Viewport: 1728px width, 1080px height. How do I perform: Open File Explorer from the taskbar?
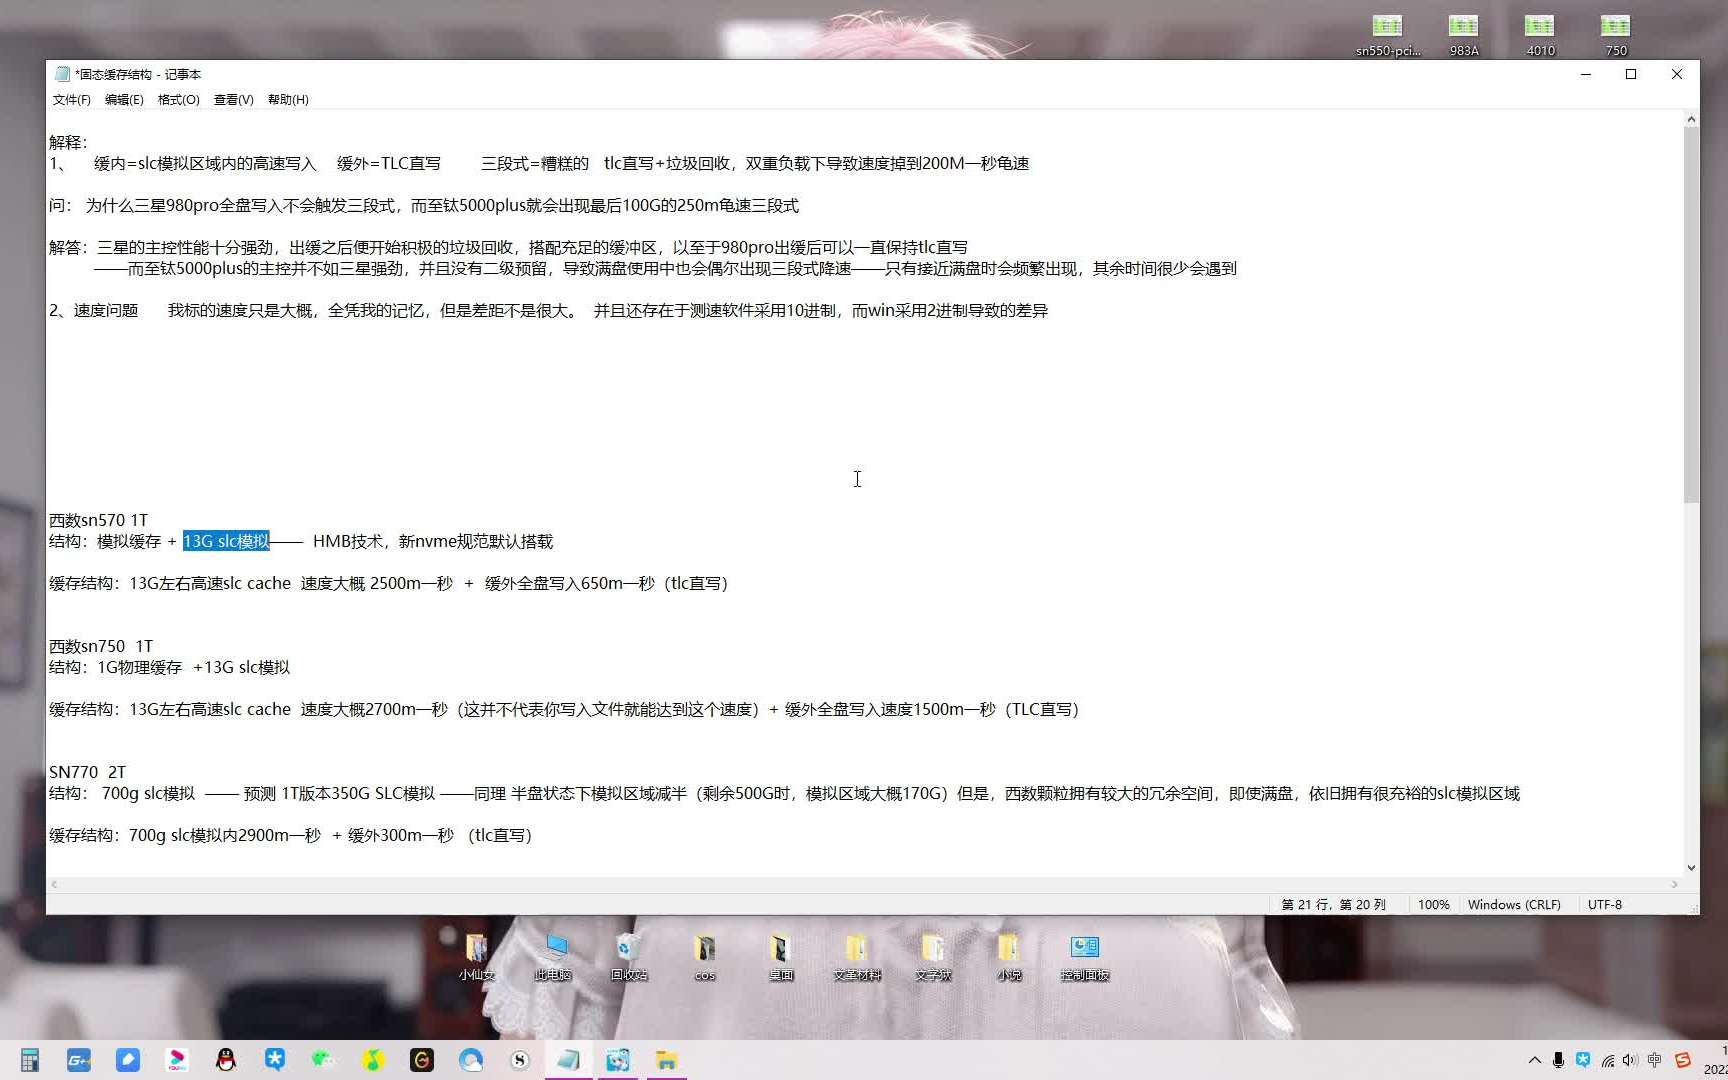point(667,1060)
